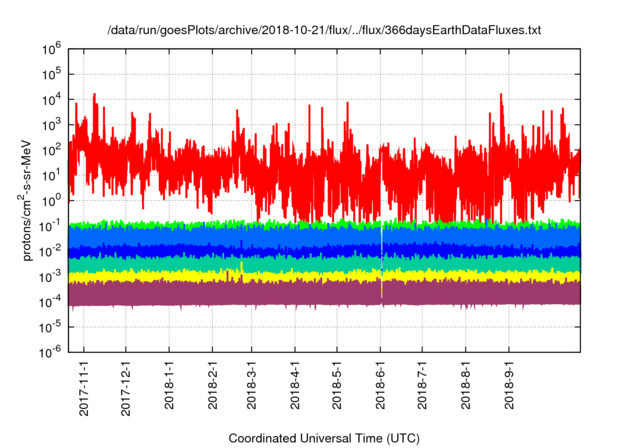
Task: Click the 10^-4 y-axis tick label
Action: click(x=50, y=302)
